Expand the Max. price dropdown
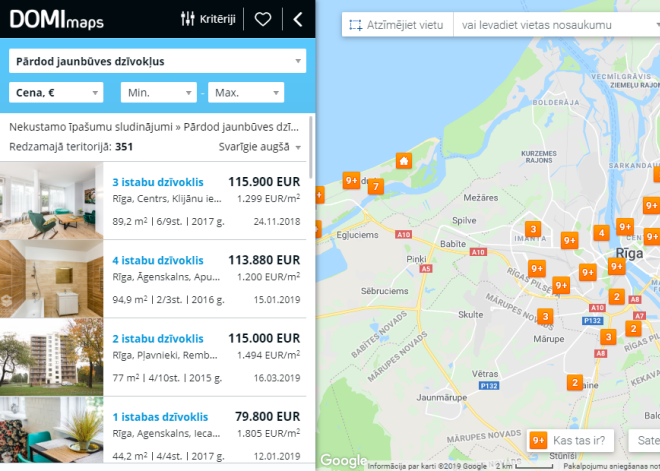 tap(246, 93)
